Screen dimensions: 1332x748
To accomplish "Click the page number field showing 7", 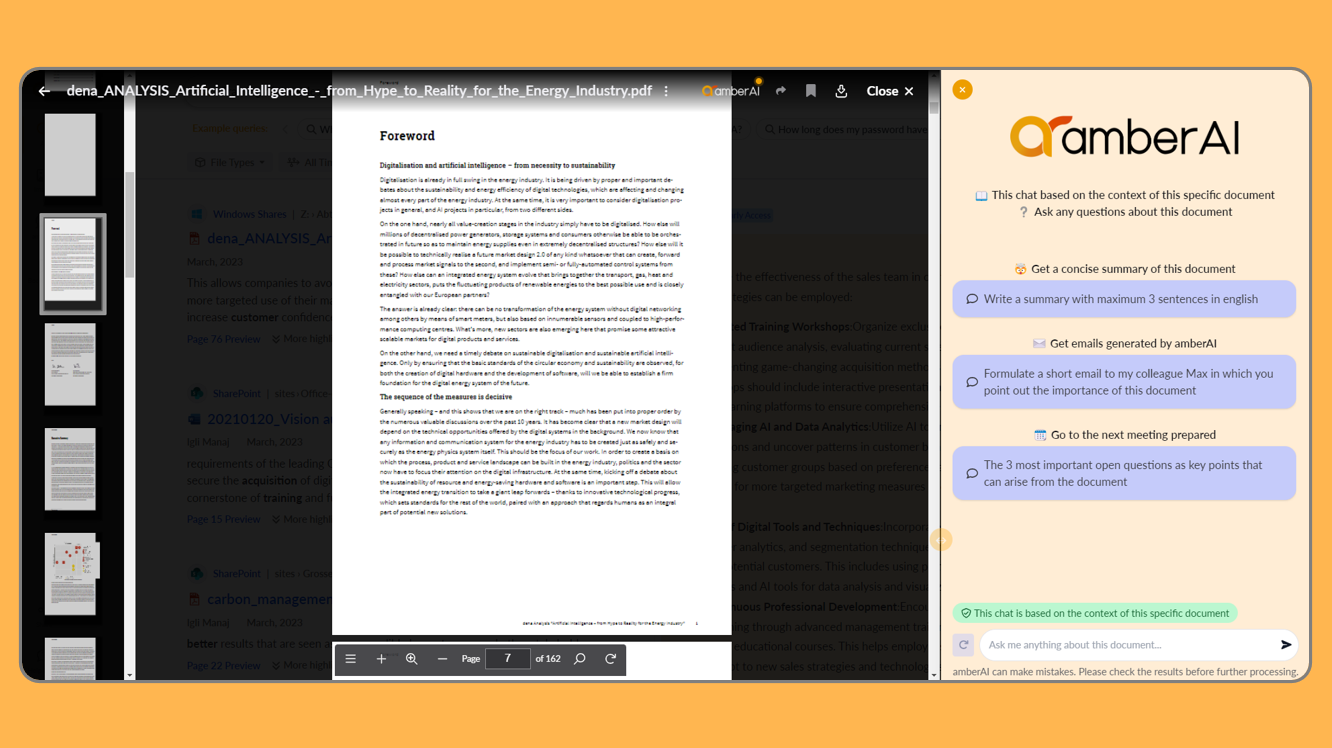I will click(507, 658).
